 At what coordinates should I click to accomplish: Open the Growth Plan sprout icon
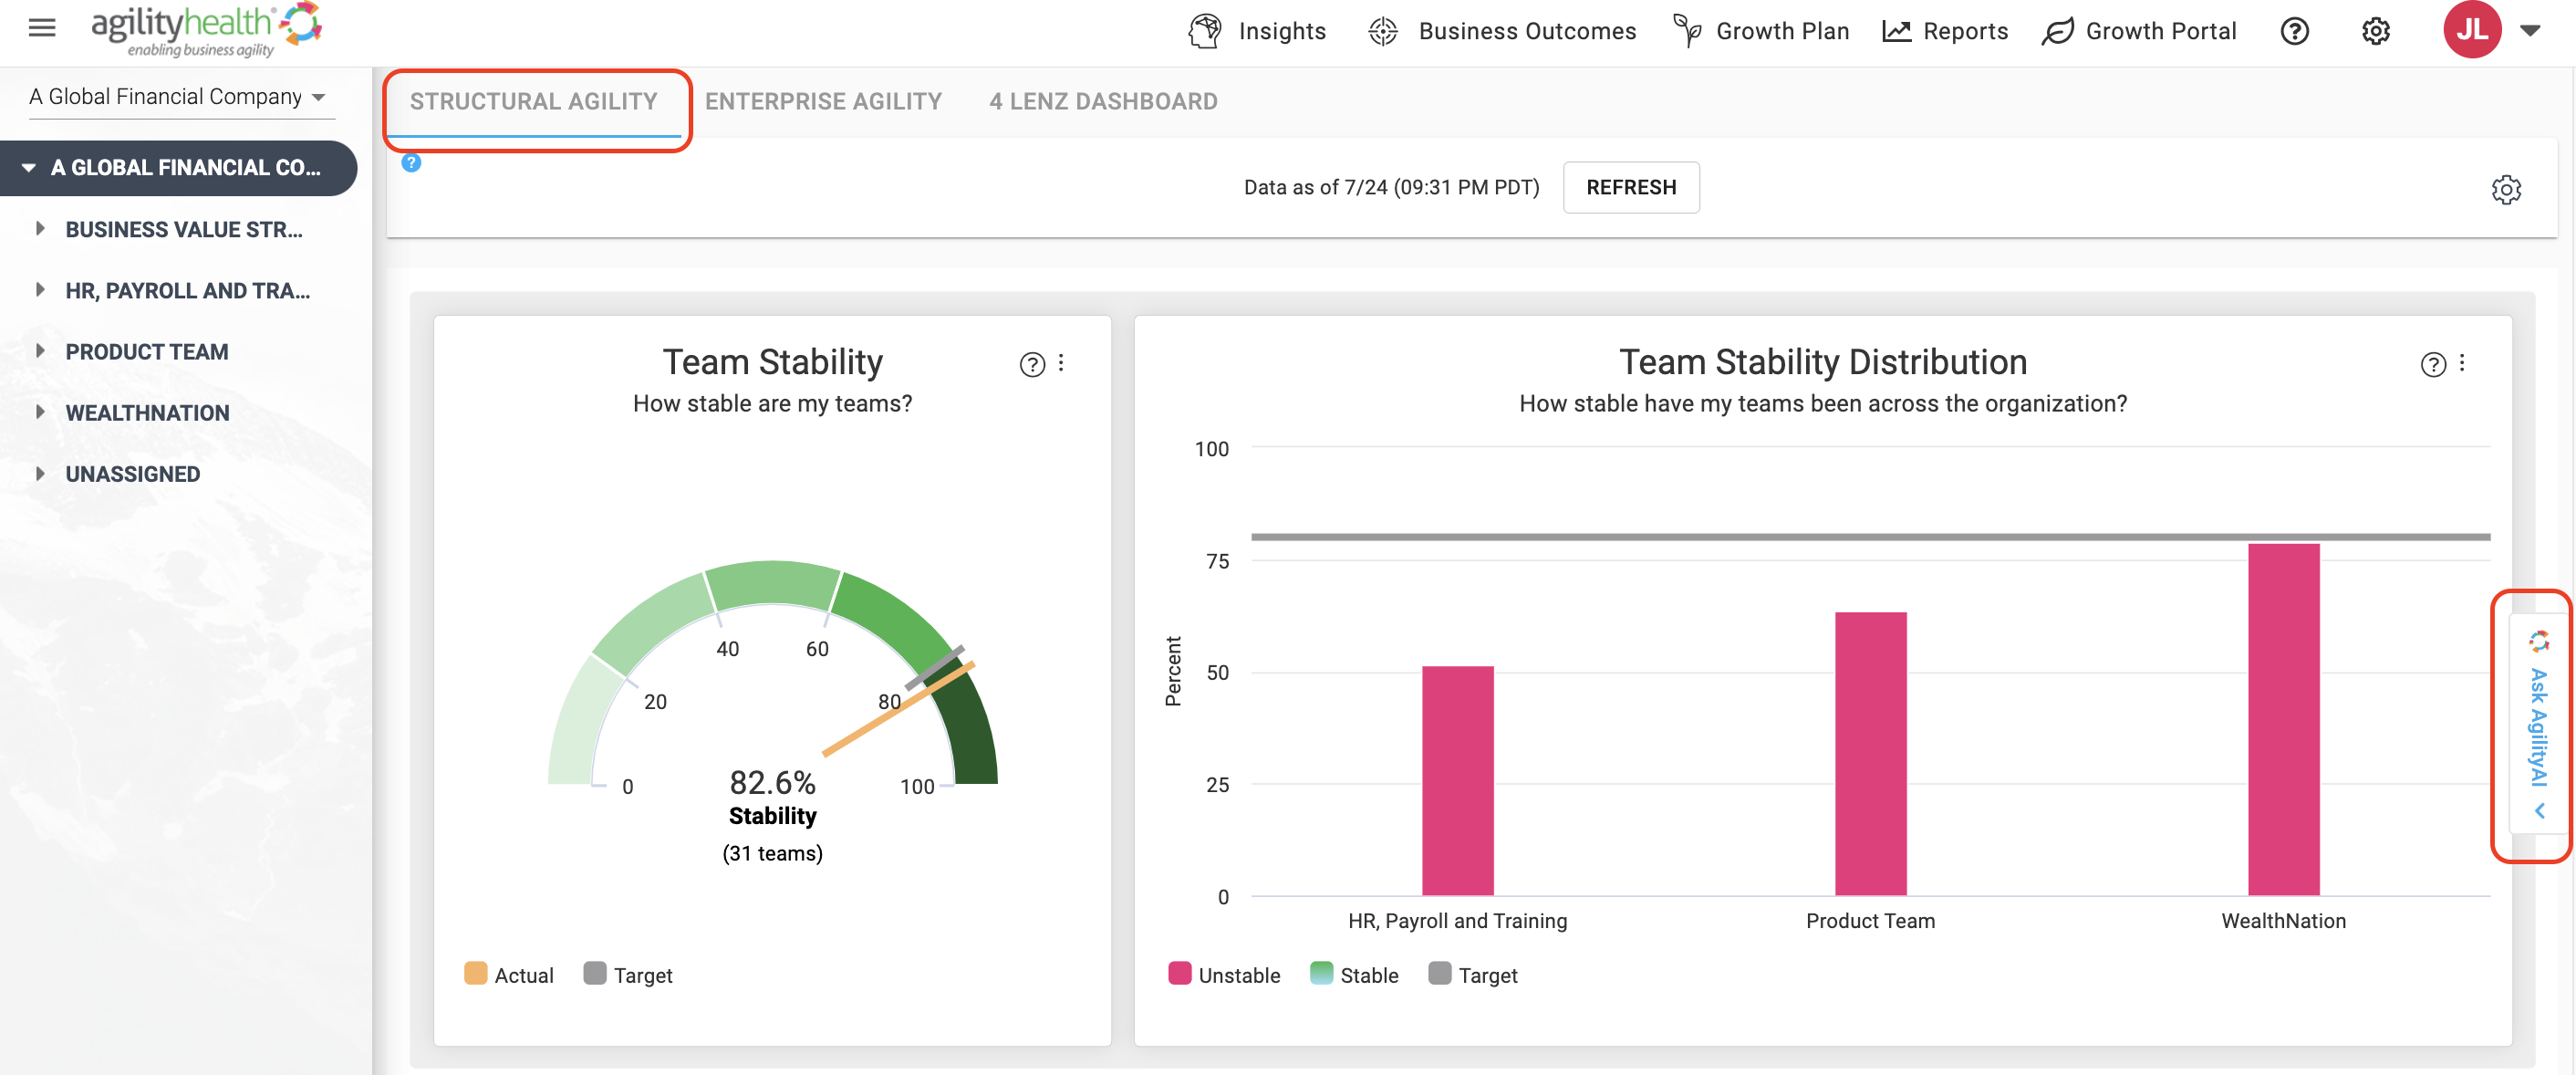click(1687, 31)
